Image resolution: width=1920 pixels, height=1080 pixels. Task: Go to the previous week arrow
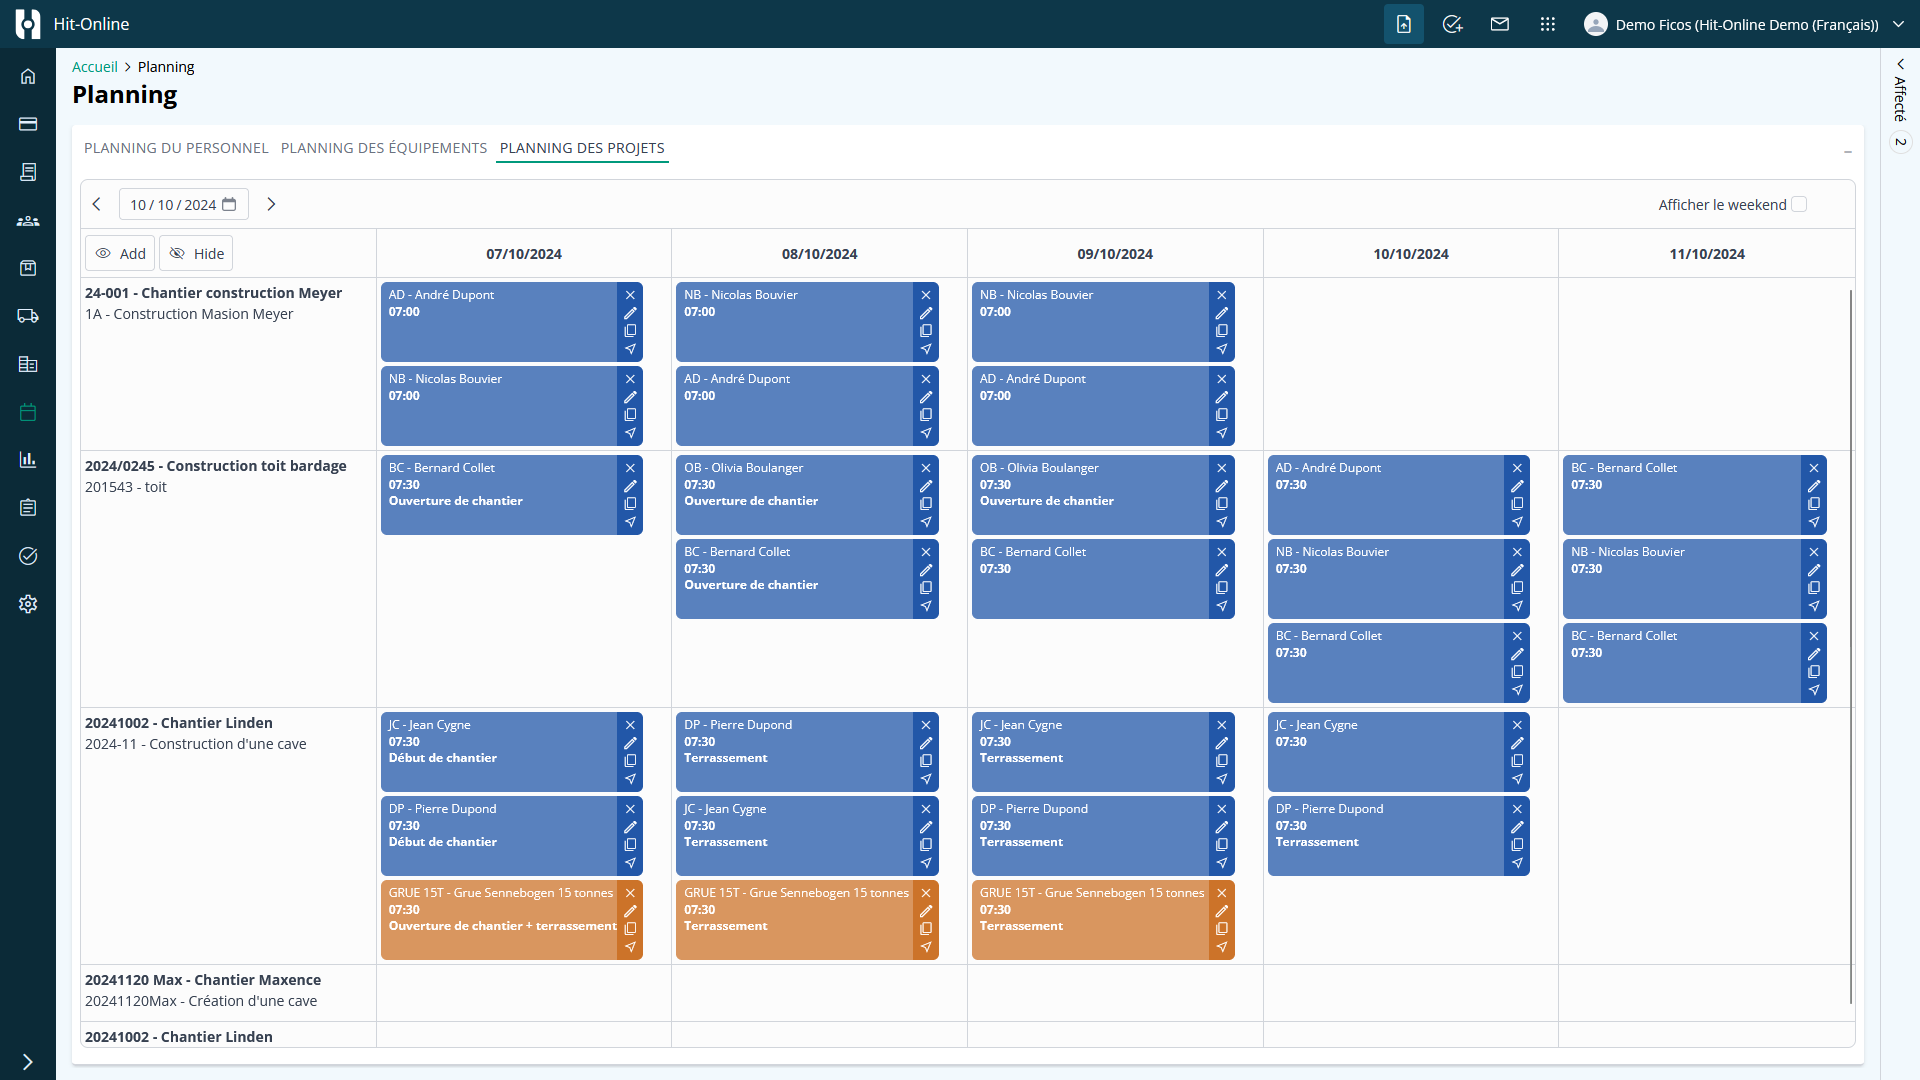[x=97, y=204]
